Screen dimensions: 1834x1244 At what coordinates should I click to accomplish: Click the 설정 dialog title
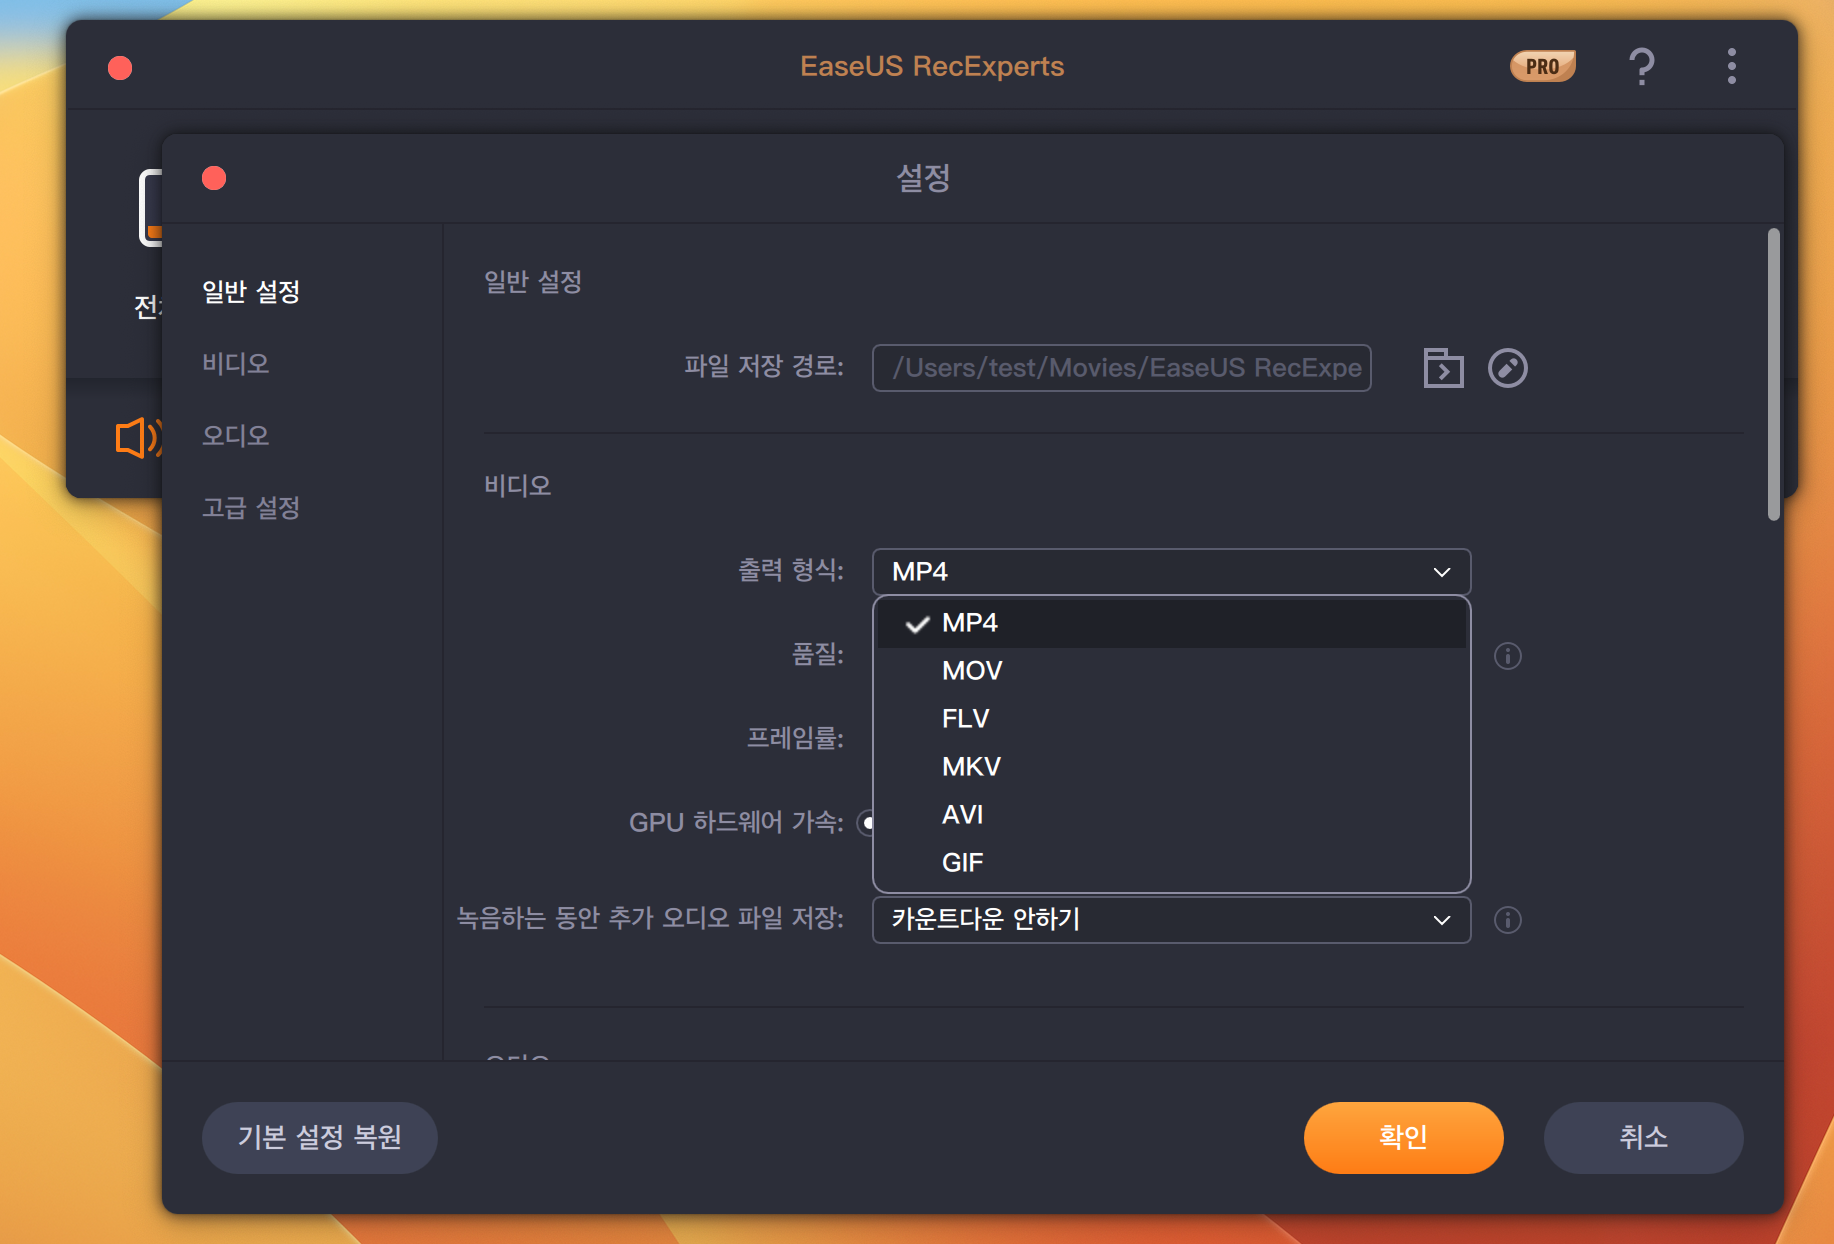(923, 178)
